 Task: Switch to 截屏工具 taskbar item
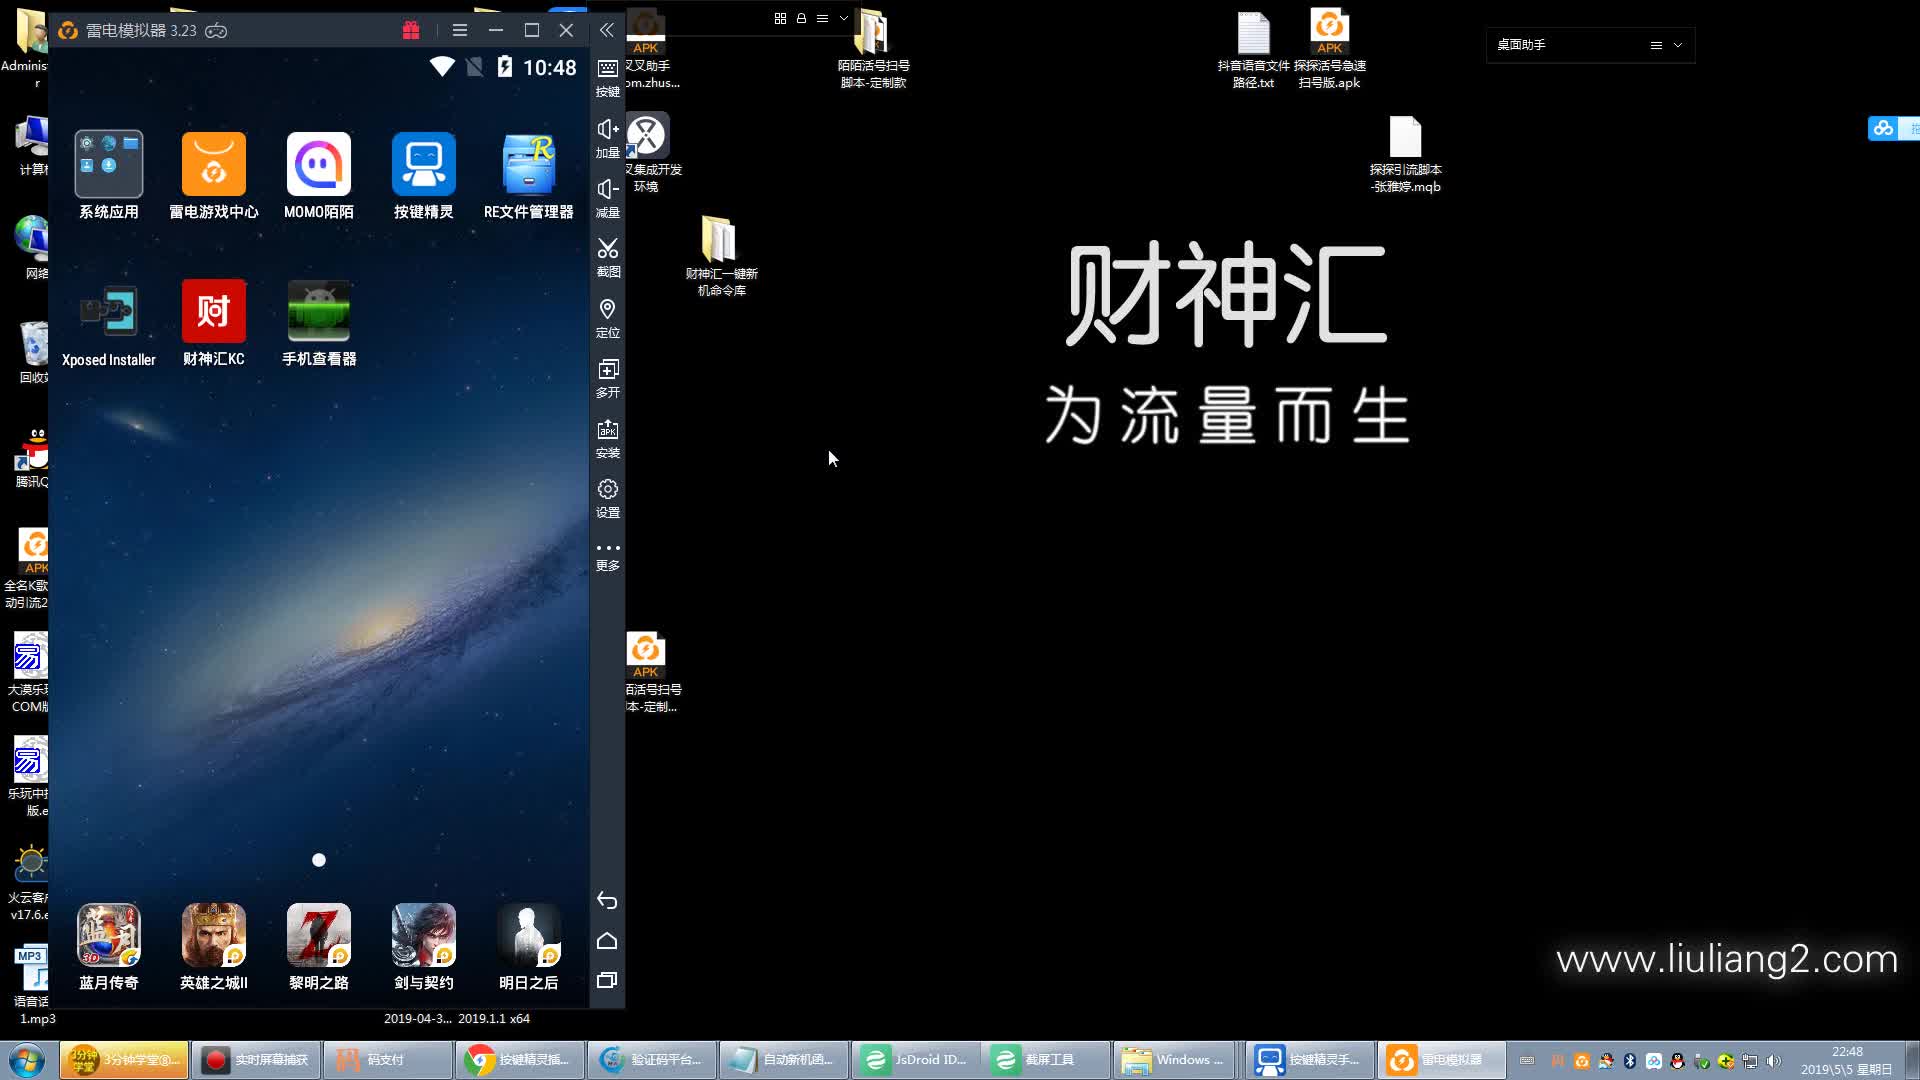[x=1047, y=1060]
